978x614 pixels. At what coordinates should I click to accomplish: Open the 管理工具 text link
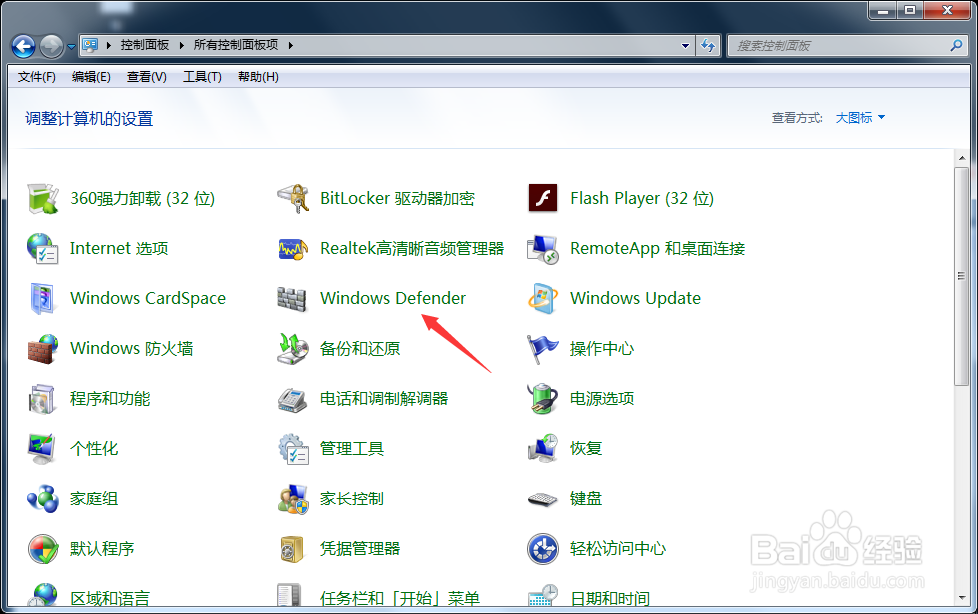coord(352,449)
